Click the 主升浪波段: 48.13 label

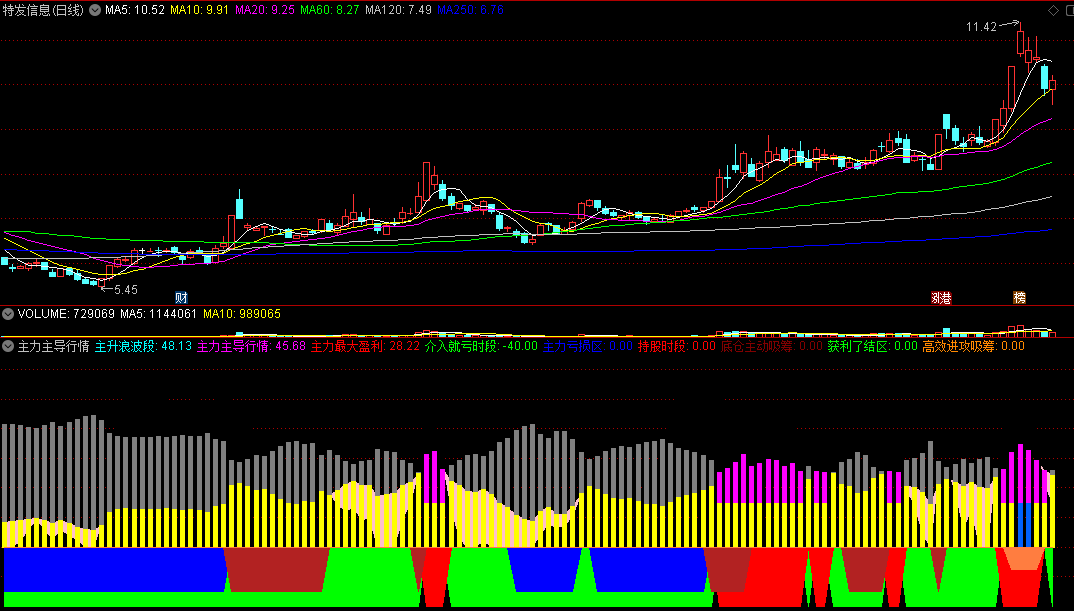pyautogui.click(x=143, y=346)
